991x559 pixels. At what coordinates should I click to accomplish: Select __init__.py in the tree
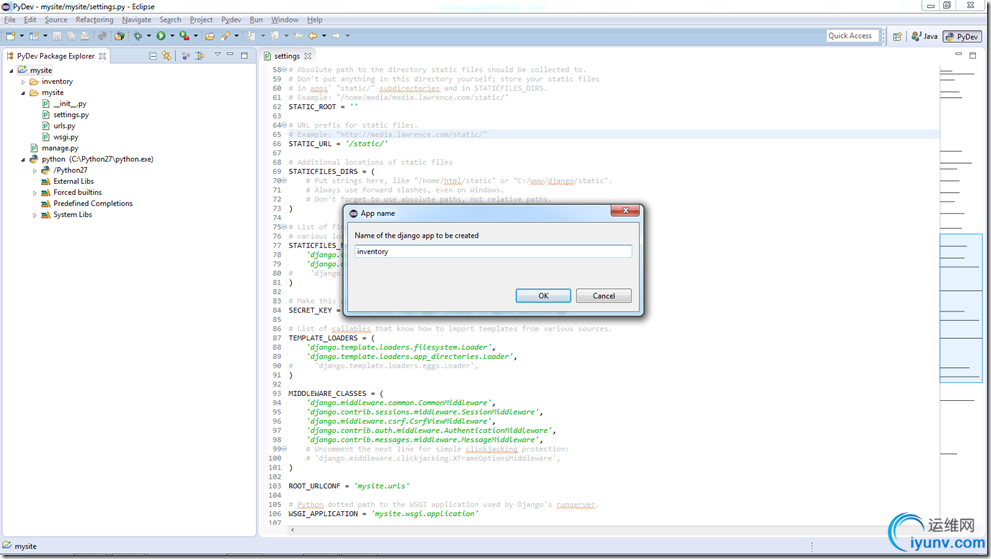(x=70, y=104)
